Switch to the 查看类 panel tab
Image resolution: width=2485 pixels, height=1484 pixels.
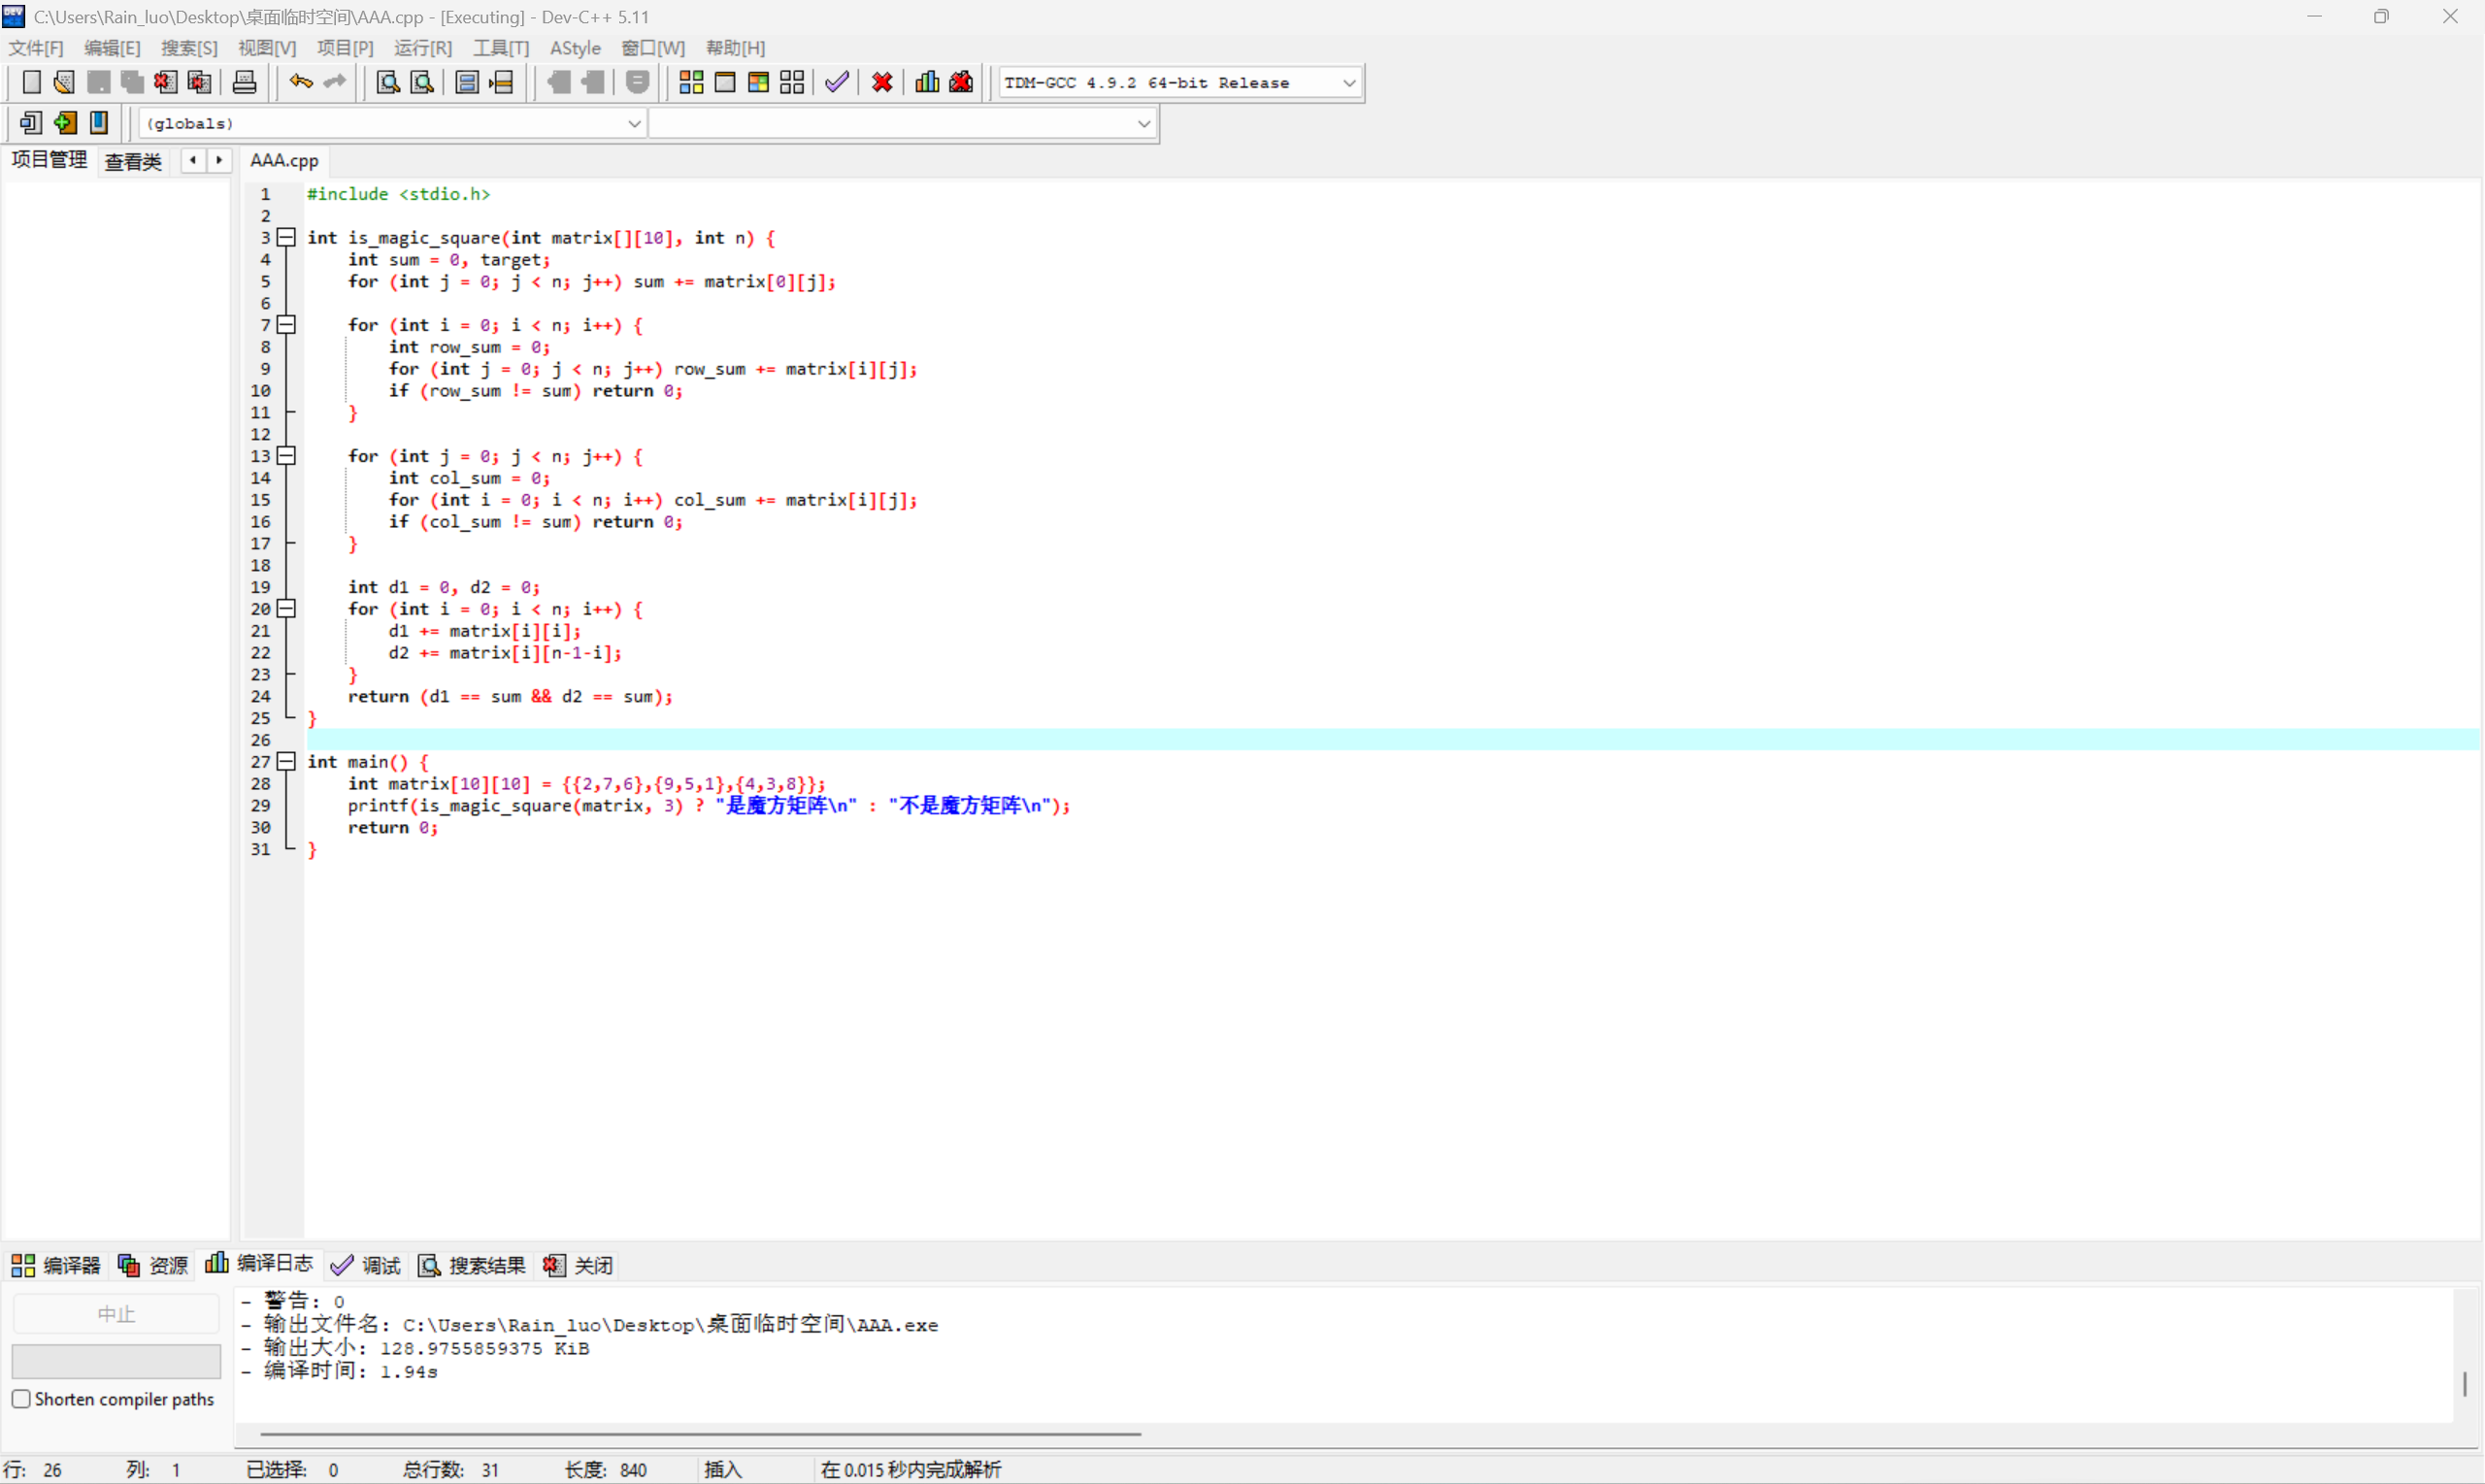133,161
